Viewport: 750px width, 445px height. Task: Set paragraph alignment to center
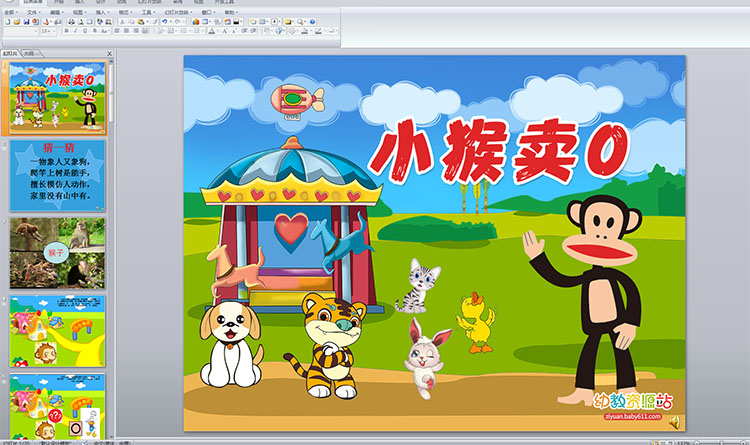pos(126,31)
